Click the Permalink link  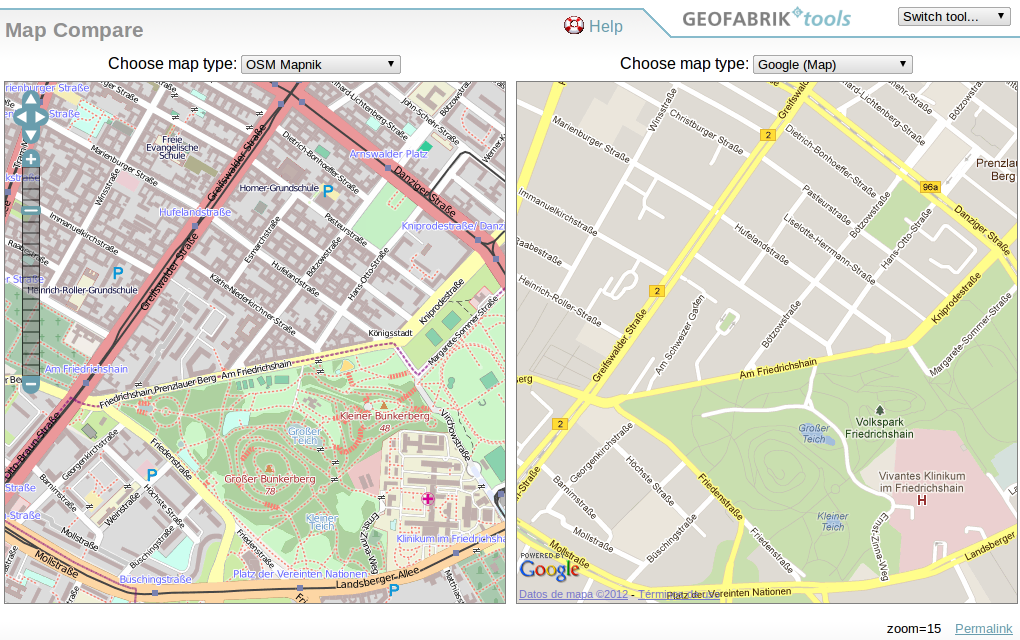pos(983,628)
